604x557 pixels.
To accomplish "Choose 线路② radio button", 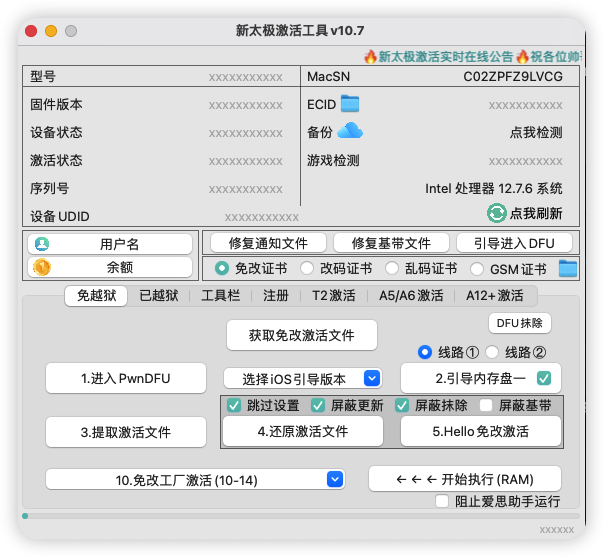I will pos(492,352).
